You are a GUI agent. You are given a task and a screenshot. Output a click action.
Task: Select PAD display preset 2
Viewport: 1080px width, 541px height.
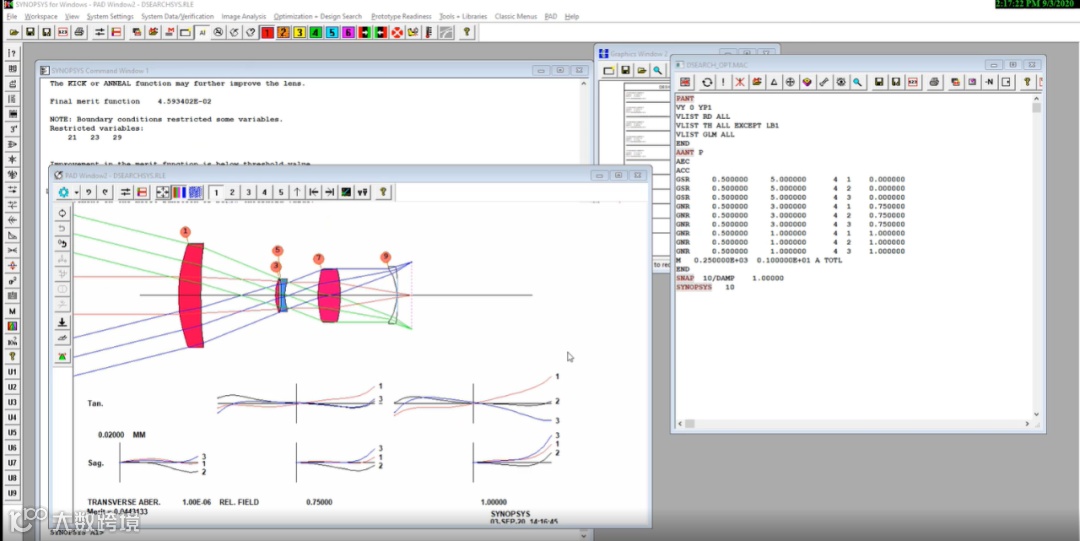(x=232, y=192)
